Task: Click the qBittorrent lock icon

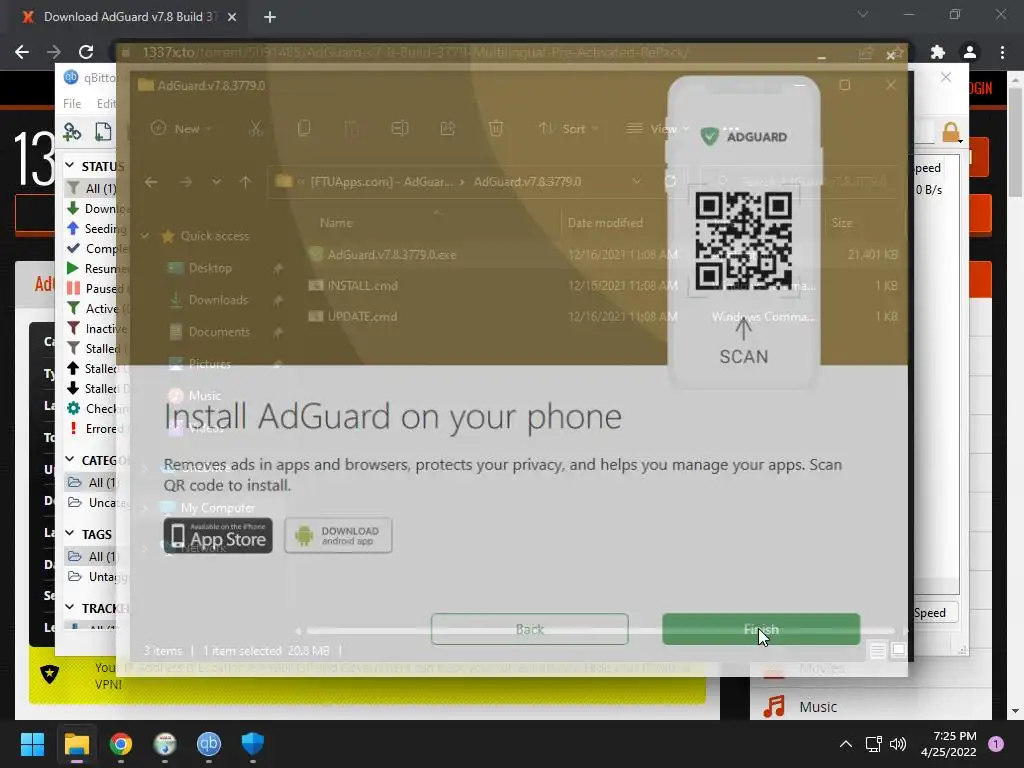Action: 952,133
